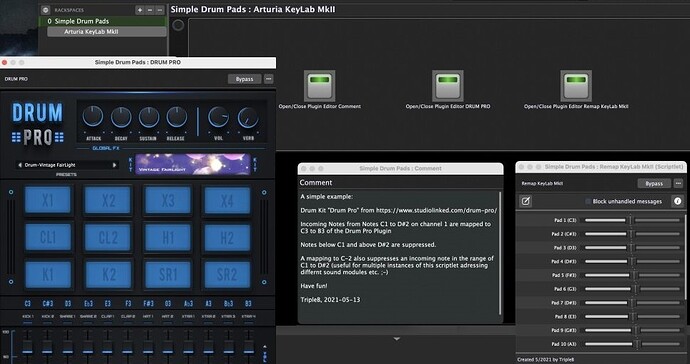Trigger the H2 hat pad

click(x=227, y=238)
